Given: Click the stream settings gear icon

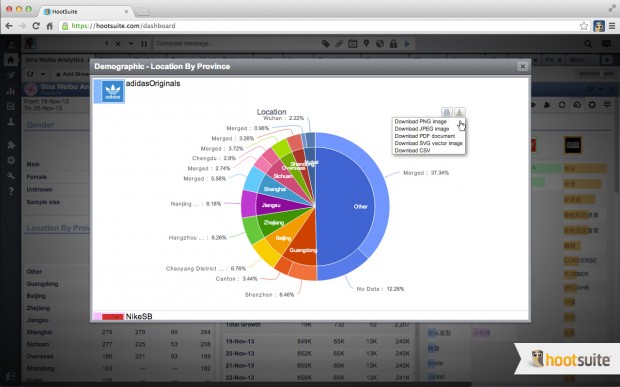Looking at the screenshot, I should [x=592, y=105].
